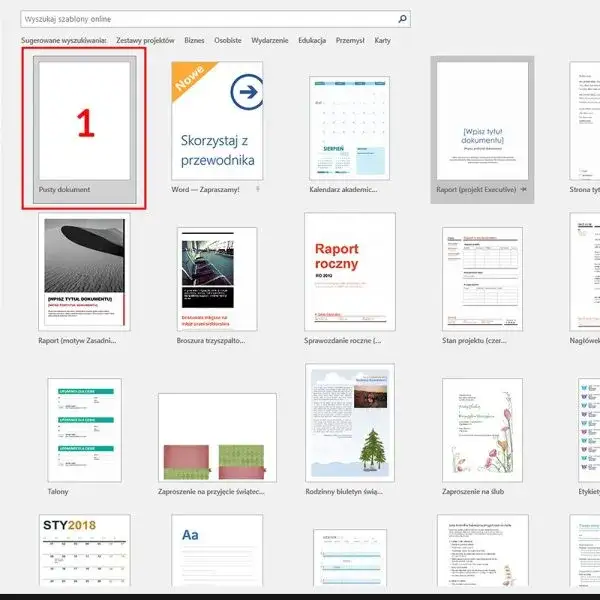Choose the Aa lined document template
The width and height of the screenshot is (600, 600).
click(217, 550)
